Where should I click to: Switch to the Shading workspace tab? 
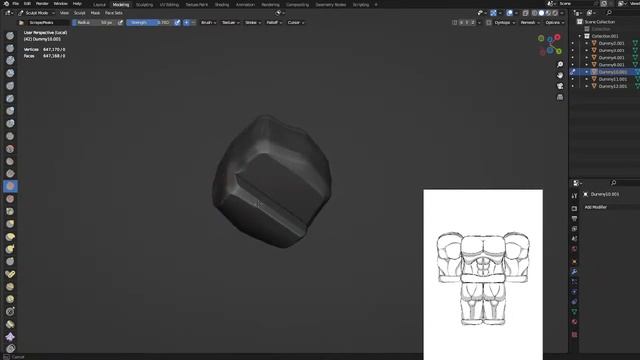pyautogui.click(x=222, y=4)
